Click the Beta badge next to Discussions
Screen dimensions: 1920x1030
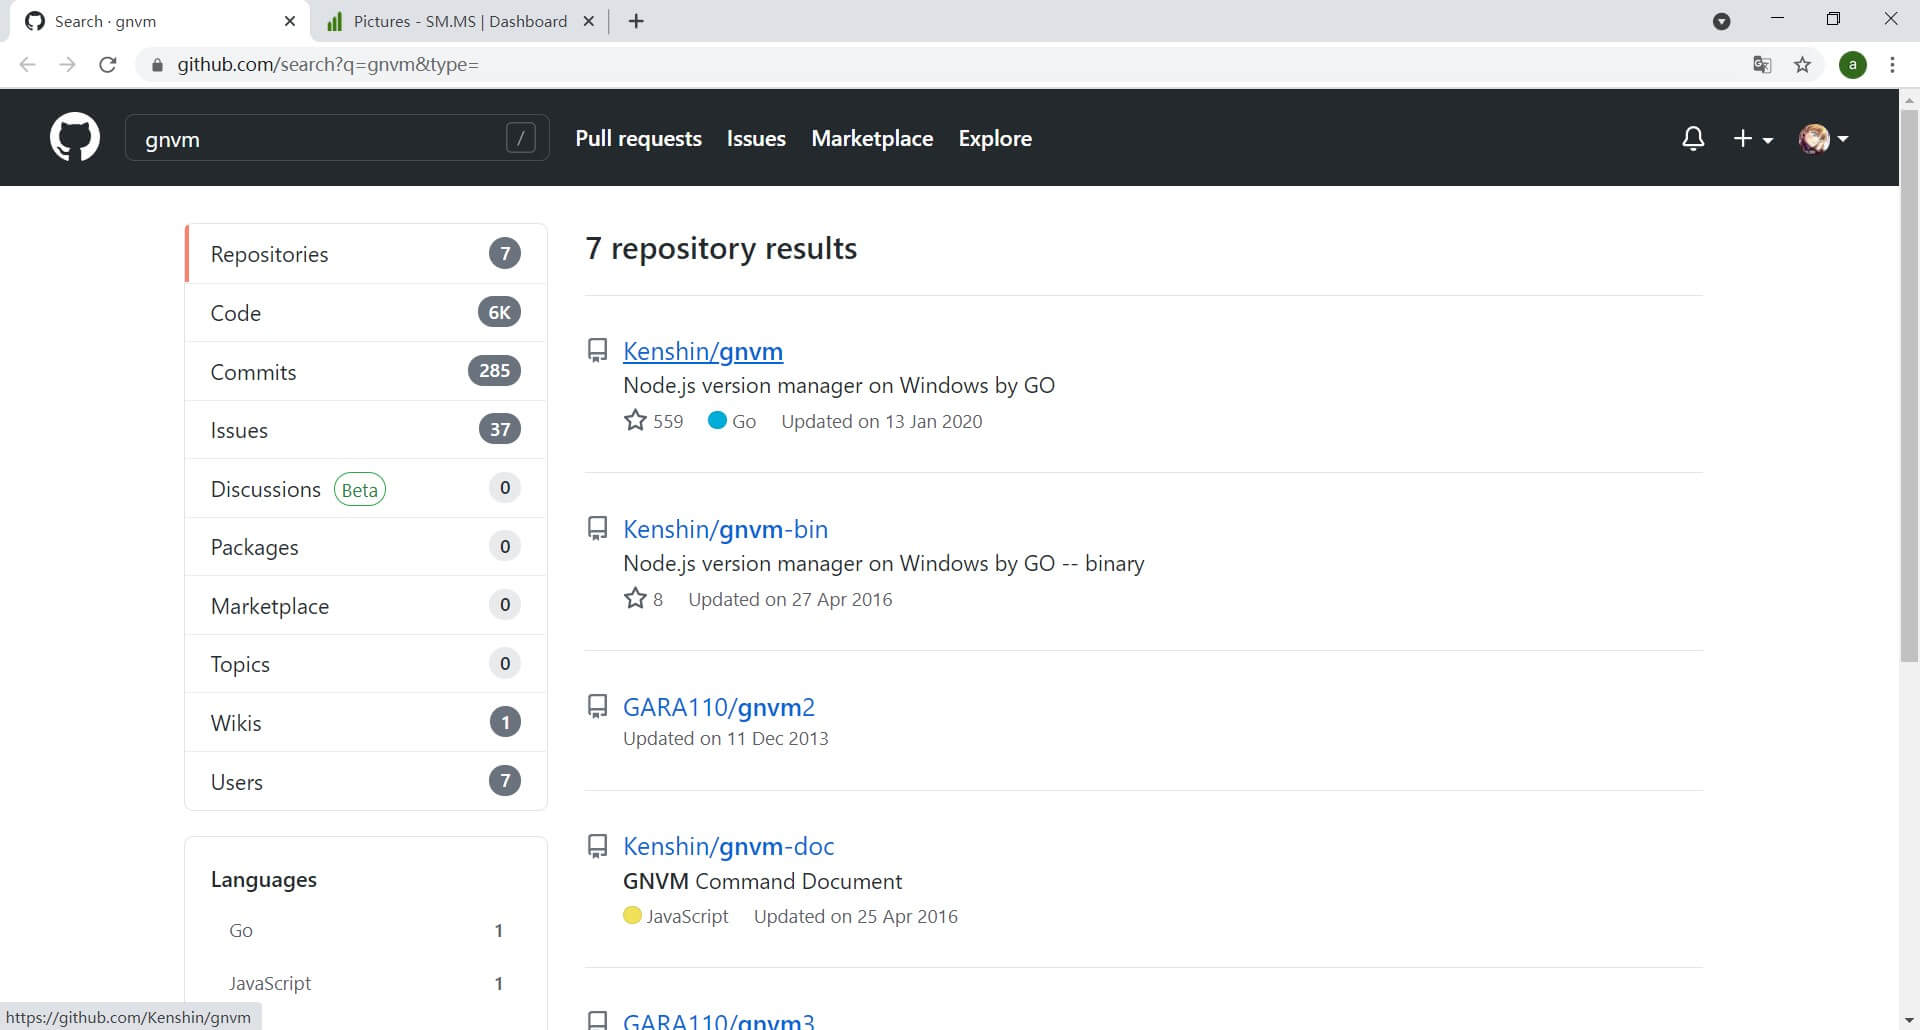click(360, 490)
